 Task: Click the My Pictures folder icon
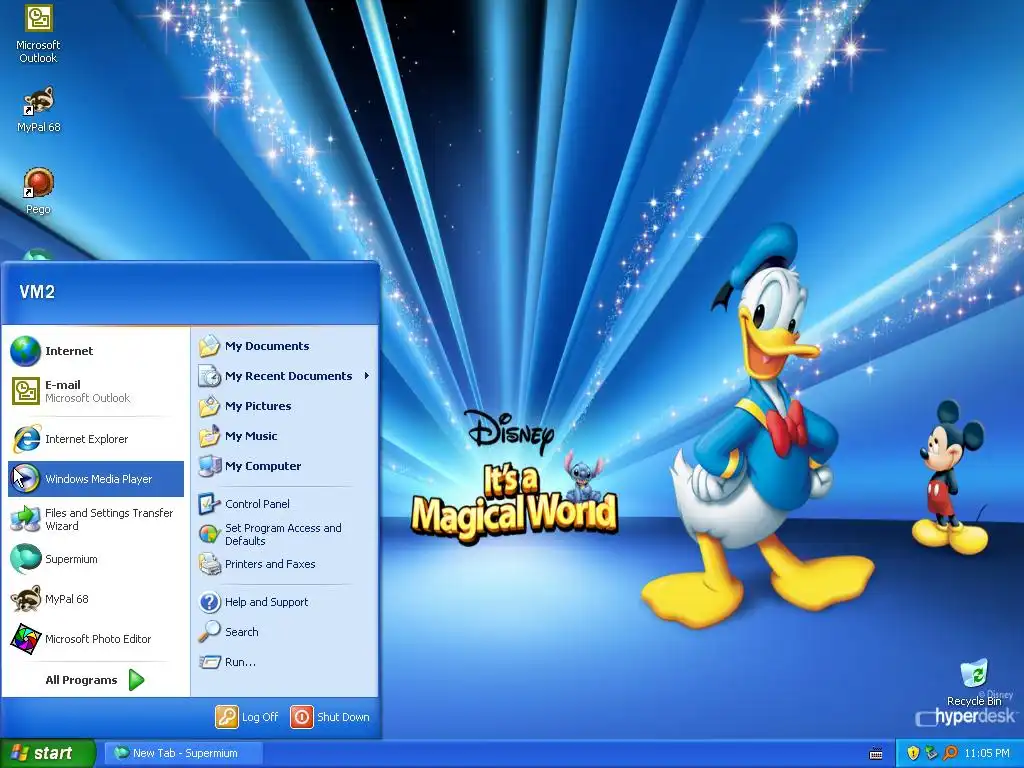pos(209,406)
